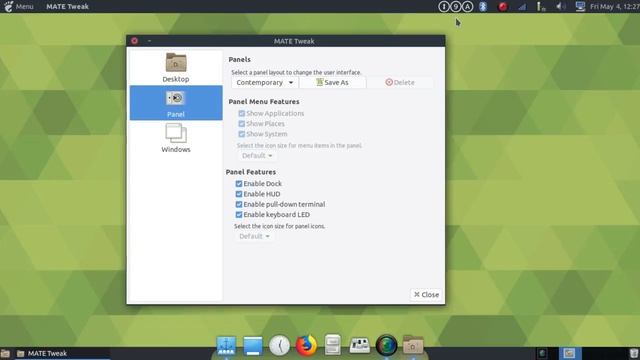Click the Close button in dialog
Screen dimensions: 640x360
tap(426, 294)
